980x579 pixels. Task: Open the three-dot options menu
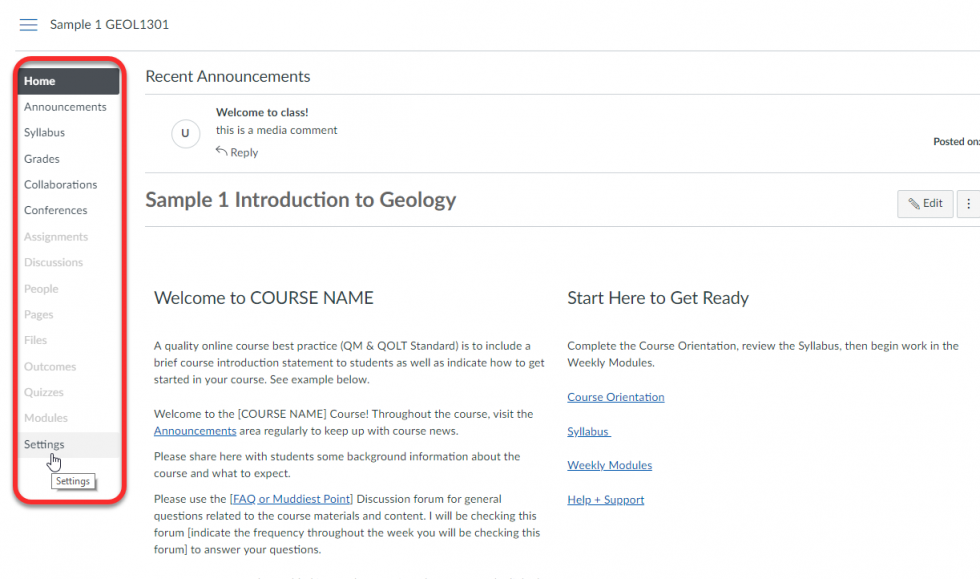pos(967,203)
